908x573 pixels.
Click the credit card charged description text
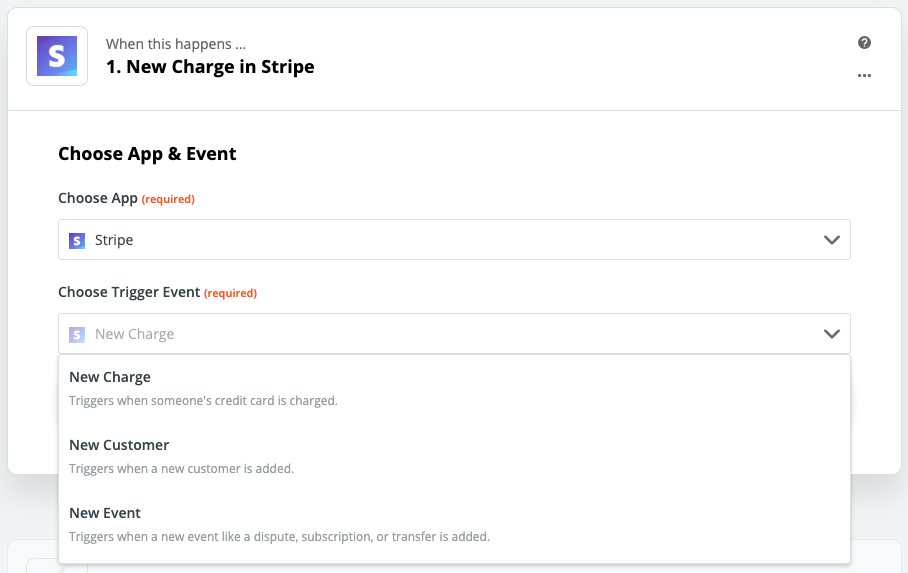203,401
